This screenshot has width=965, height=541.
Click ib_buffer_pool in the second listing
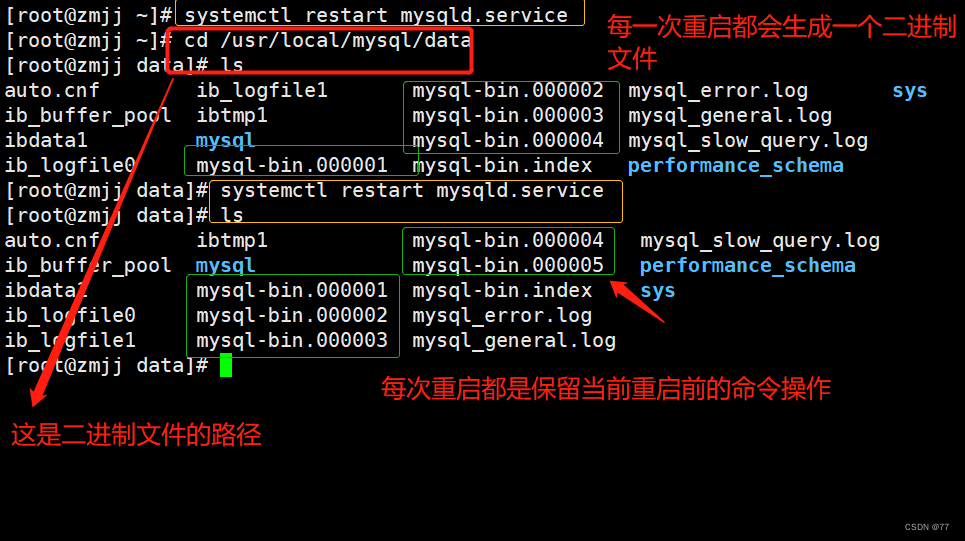(x=88, y=266)
